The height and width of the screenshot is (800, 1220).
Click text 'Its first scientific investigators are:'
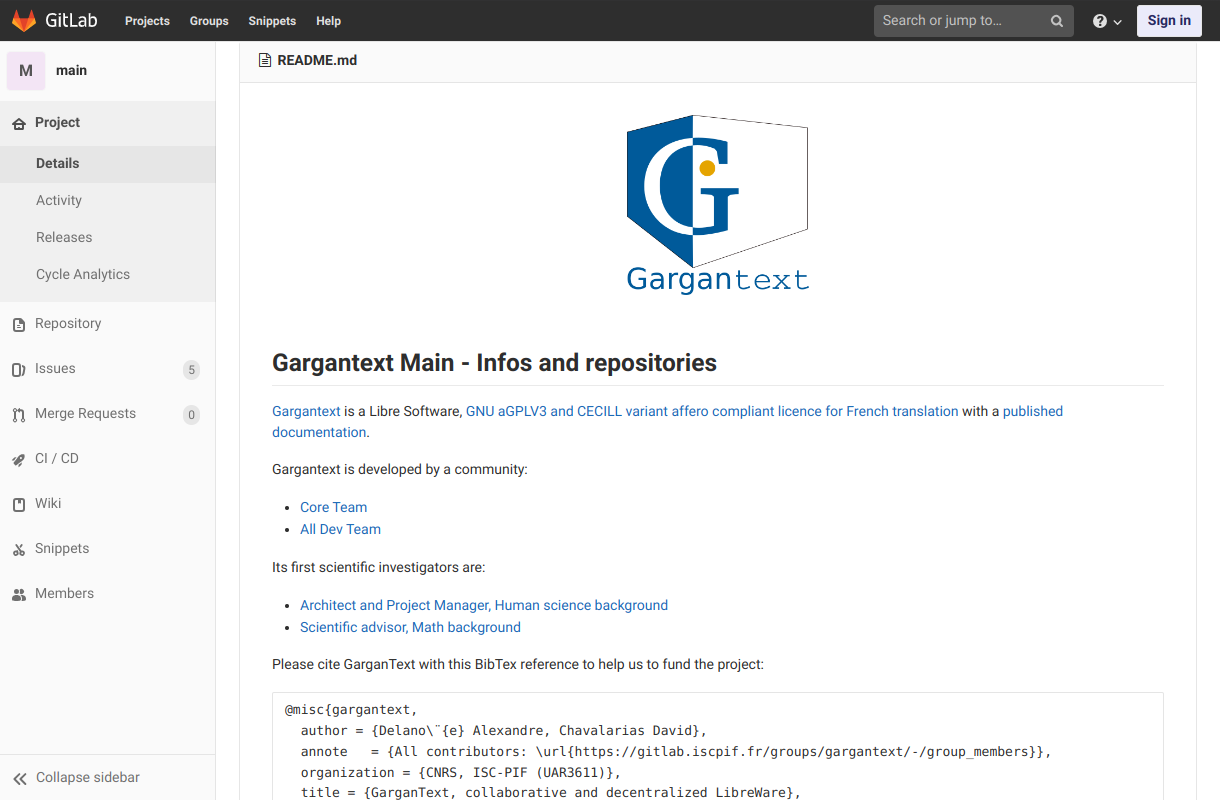[378, 567]
